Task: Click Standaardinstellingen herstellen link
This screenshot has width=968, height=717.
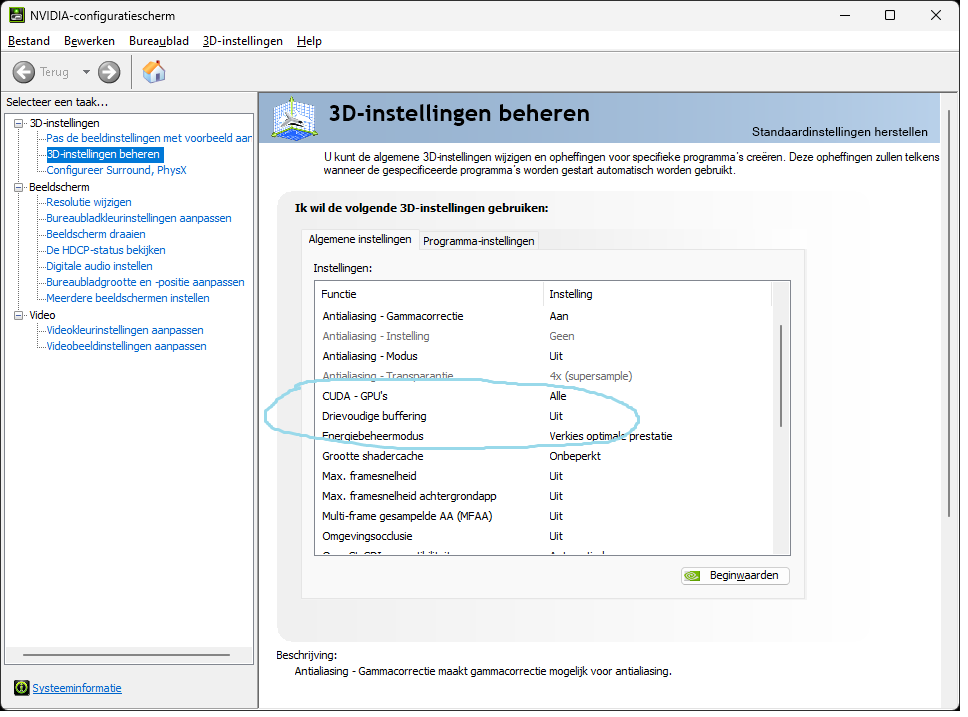Action: coord(840,132)
